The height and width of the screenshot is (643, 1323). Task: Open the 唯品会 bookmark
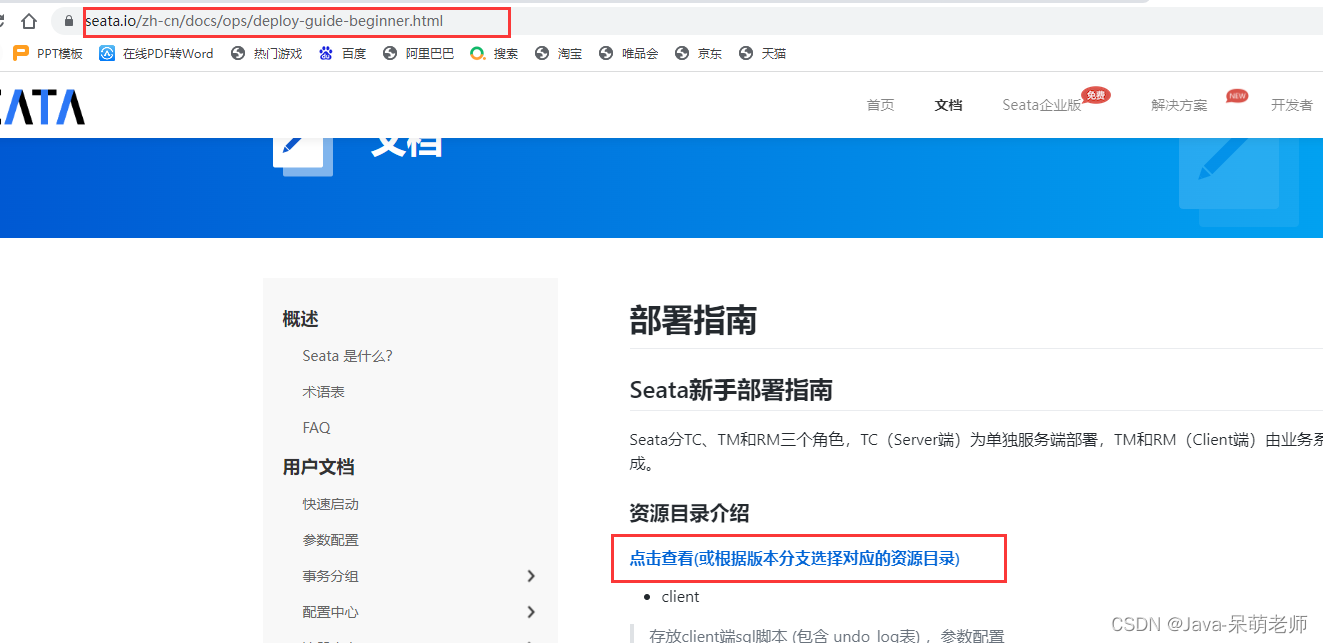[x=628, y=53]
